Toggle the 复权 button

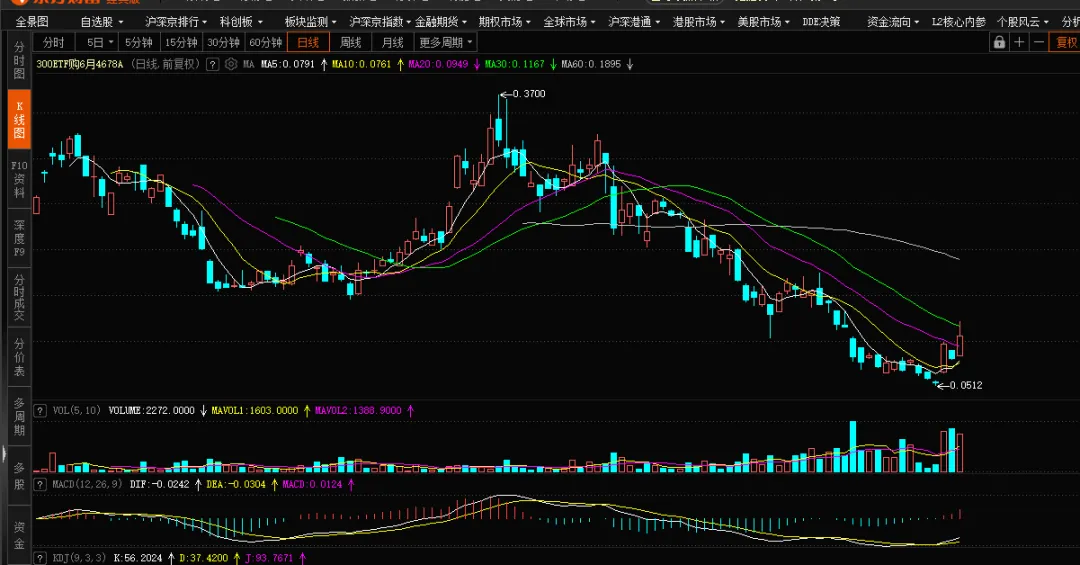(1066, 43)
